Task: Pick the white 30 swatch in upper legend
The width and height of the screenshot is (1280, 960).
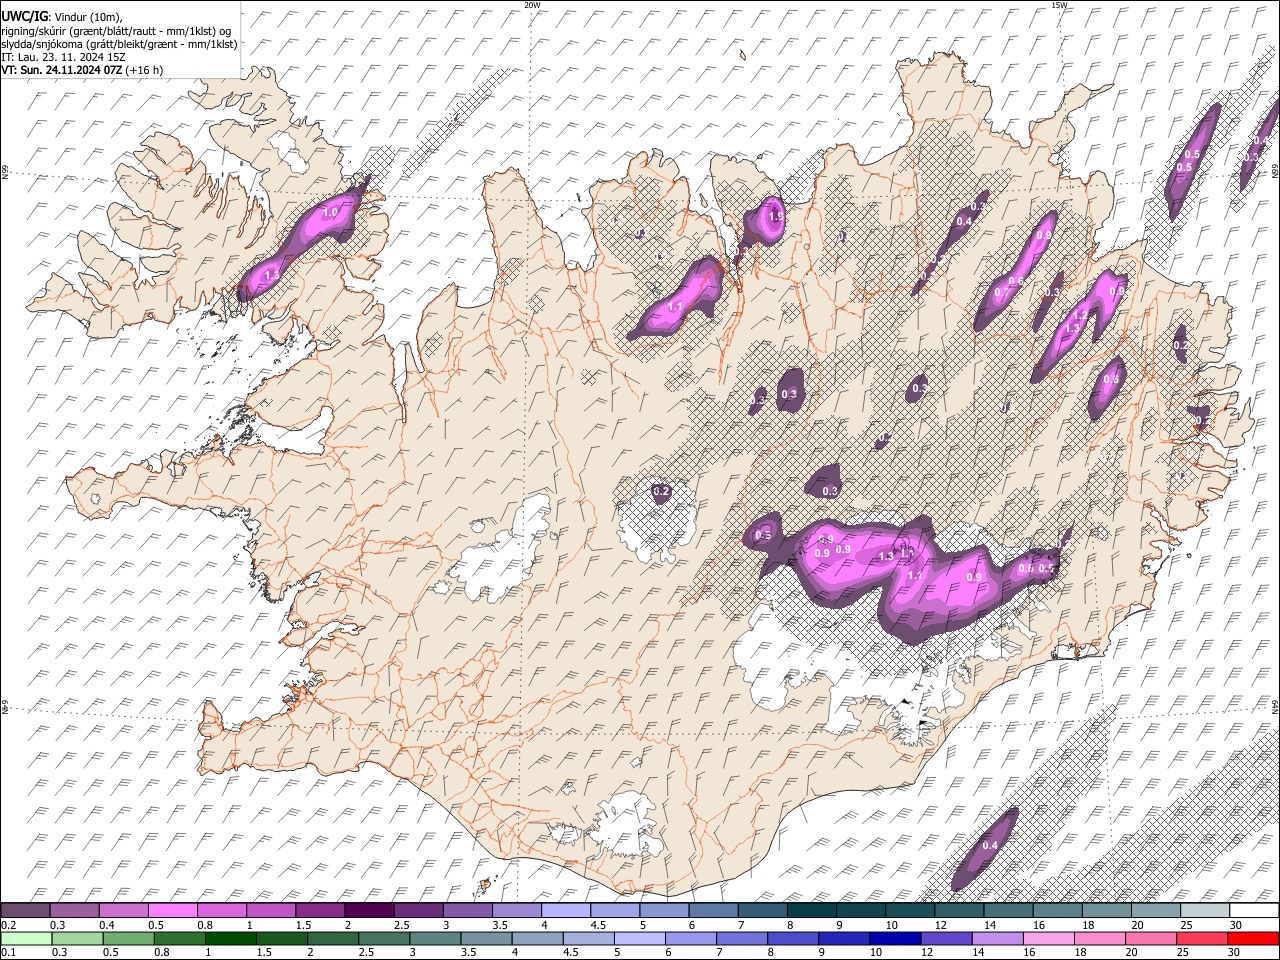Action: tap(1254, 911)
